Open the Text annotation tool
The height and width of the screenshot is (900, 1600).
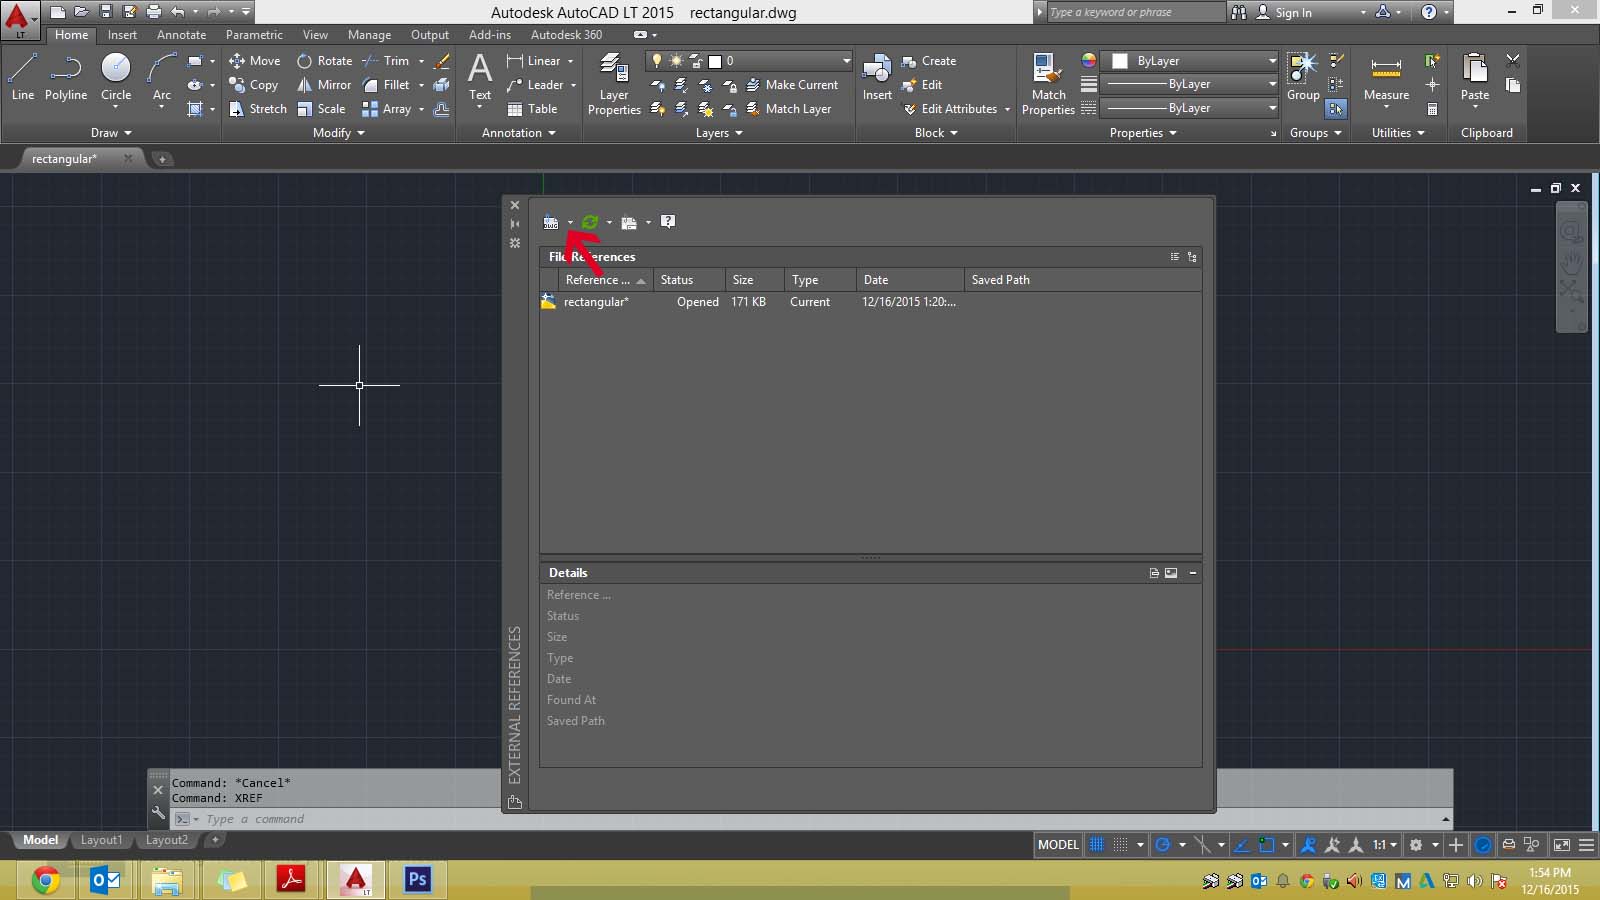(480, 78)
